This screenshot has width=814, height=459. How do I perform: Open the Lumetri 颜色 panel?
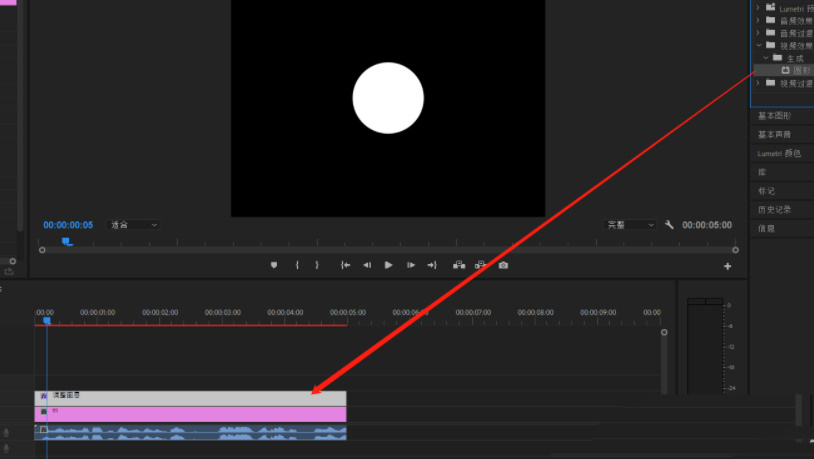click(x=779, y=153)
